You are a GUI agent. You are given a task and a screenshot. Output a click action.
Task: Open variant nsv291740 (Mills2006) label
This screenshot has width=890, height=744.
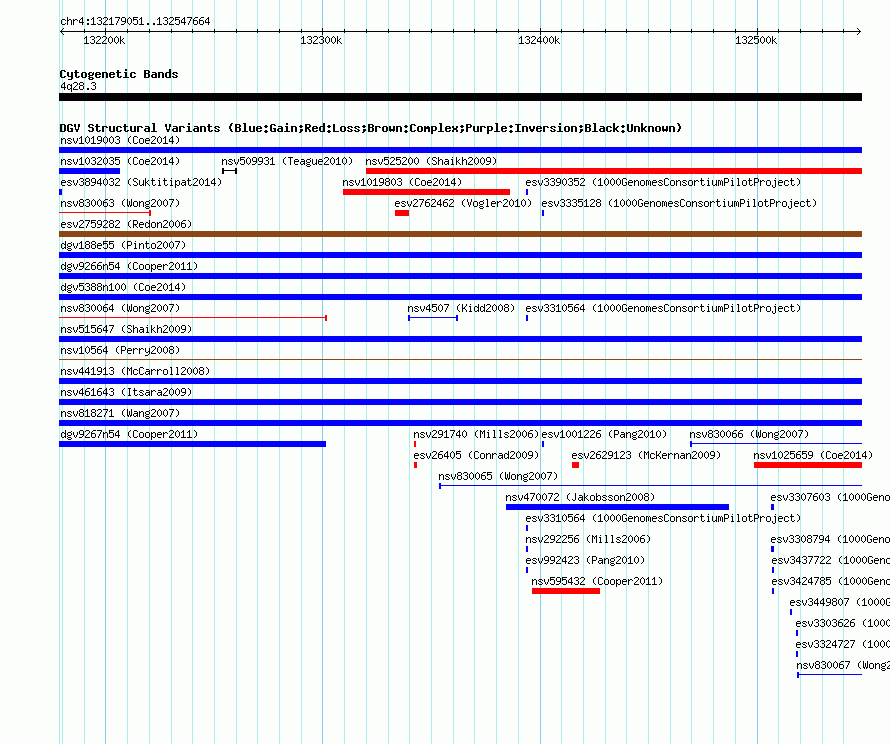[x=476, y=434]
